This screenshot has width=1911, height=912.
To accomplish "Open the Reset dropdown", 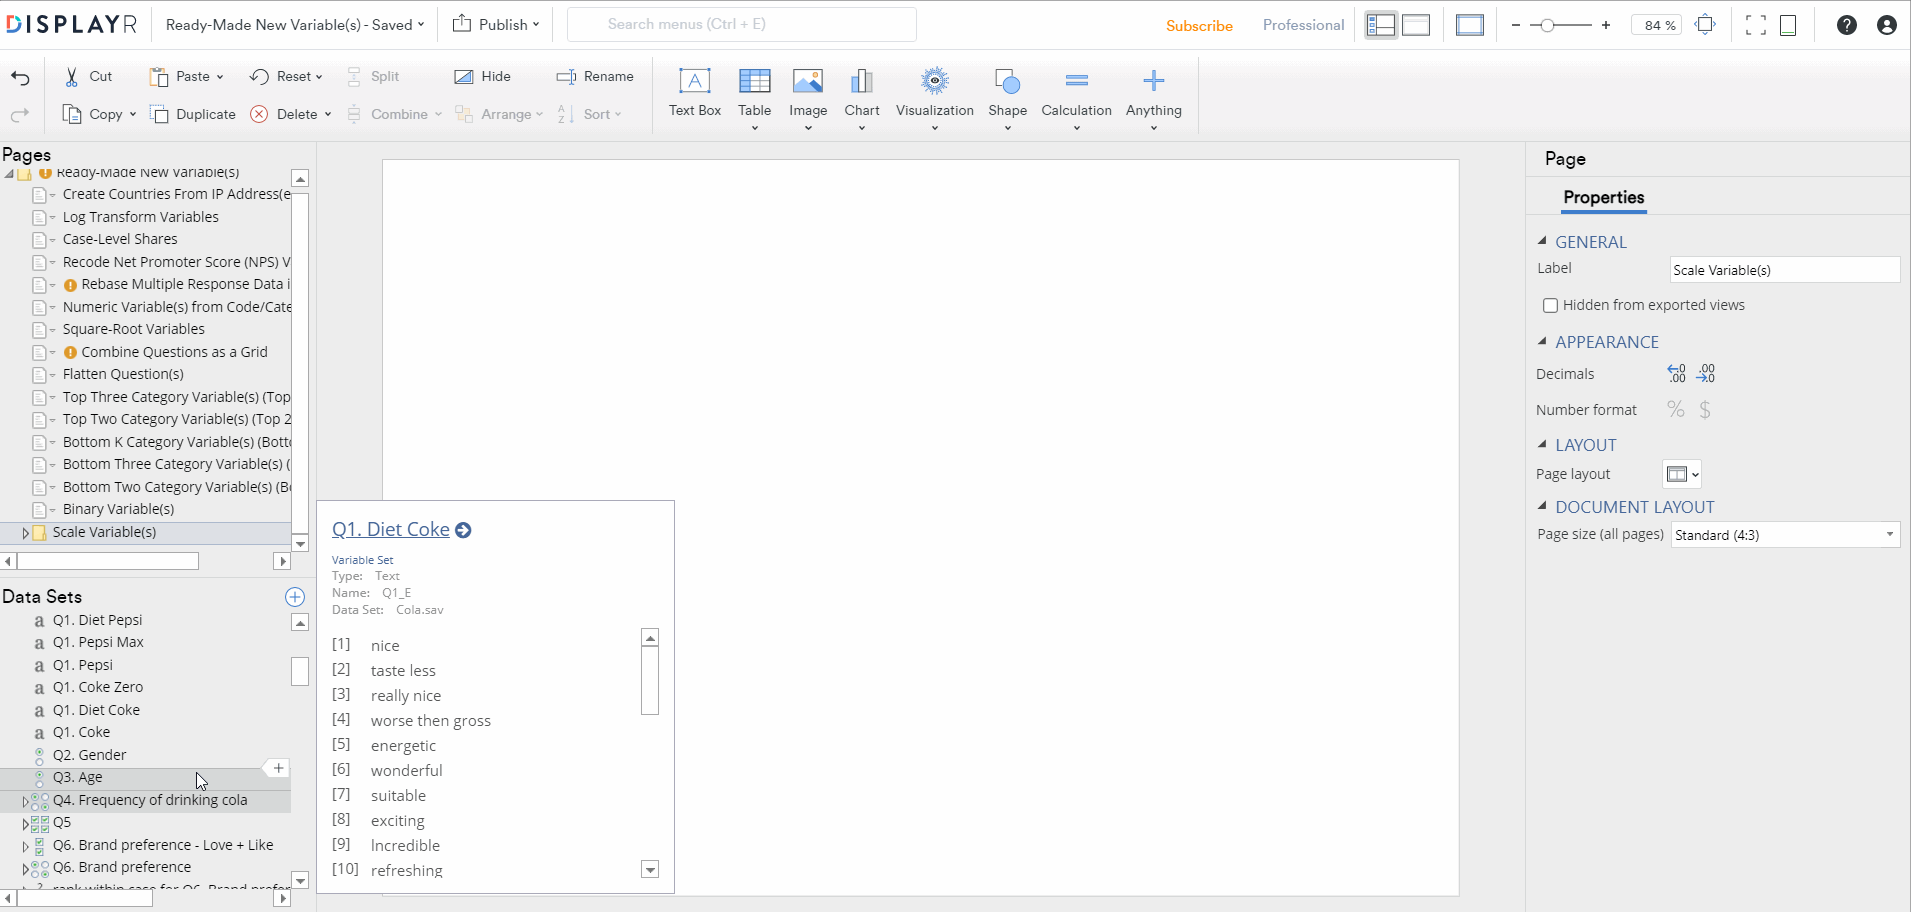I will point(319,77).
